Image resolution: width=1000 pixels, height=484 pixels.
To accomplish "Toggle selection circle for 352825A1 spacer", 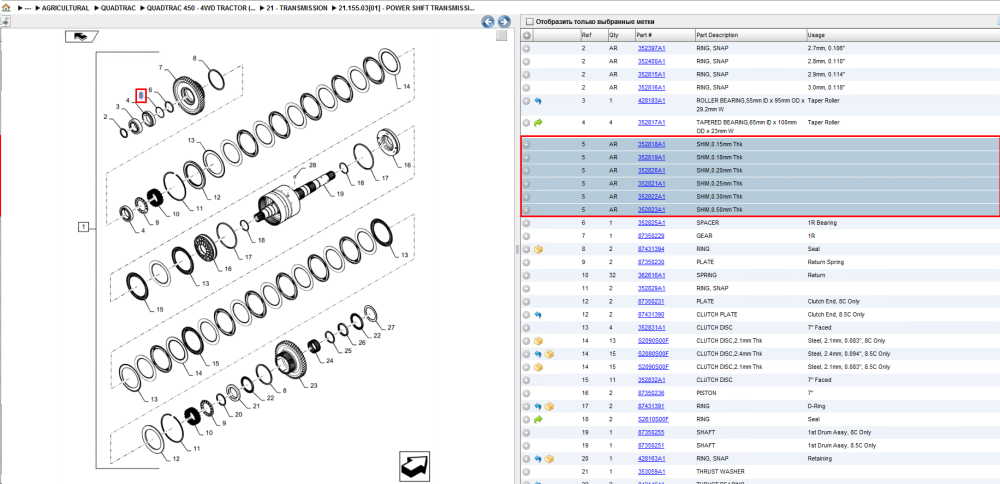I will point(527,223).
